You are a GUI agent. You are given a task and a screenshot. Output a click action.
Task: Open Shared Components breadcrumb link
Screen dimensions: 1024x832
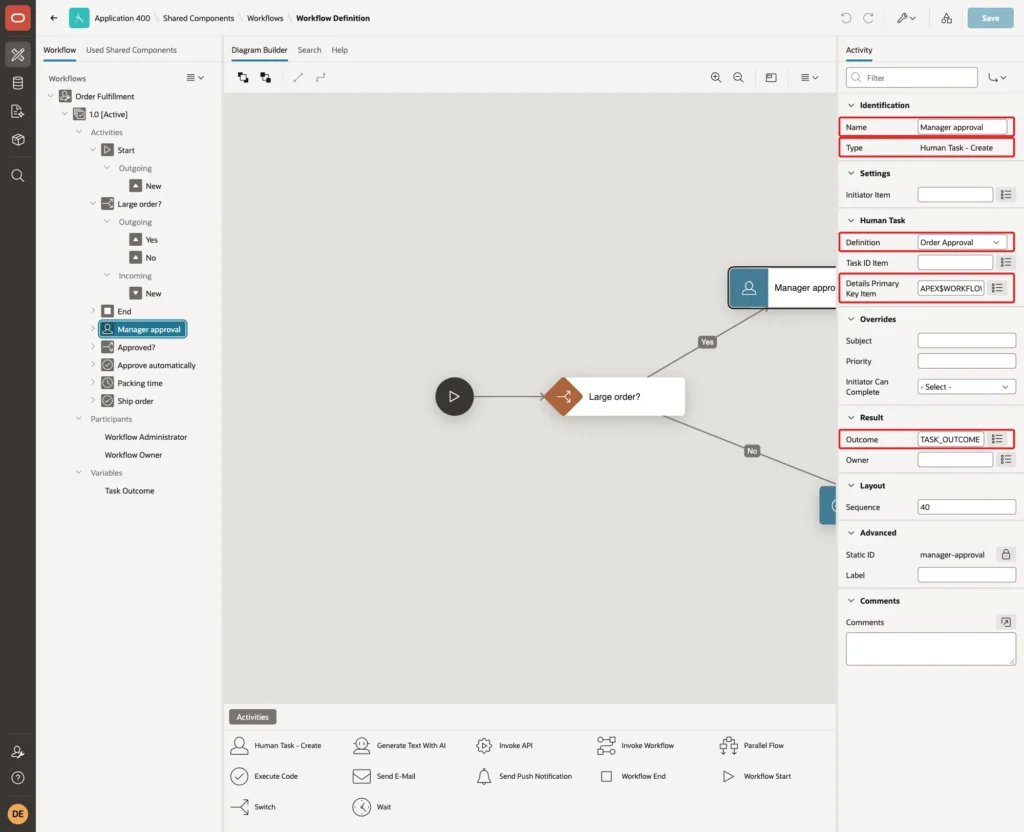199,18
